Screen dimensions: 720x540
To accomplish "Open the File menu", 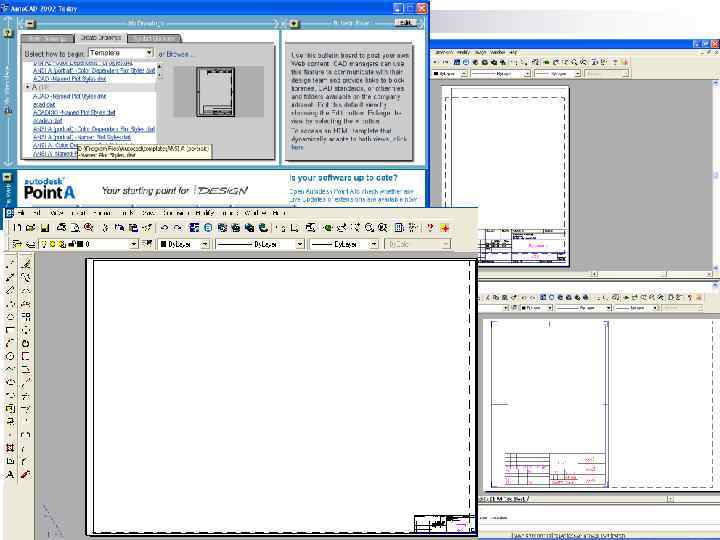I will click(x=22, y=213).
